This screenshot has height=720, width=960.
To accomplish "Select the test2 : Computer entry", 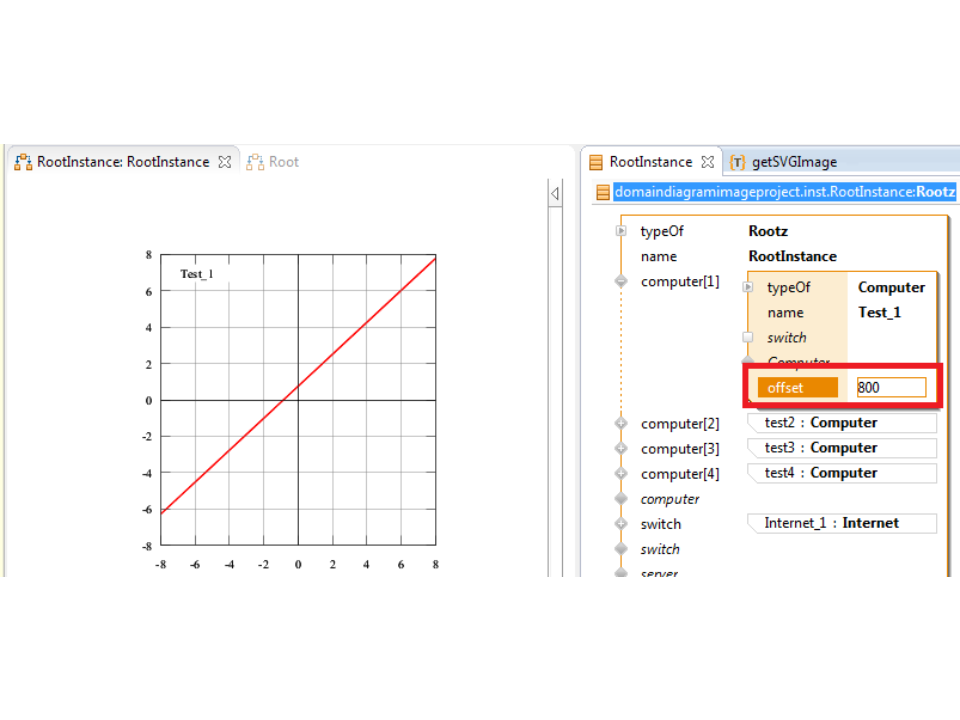I will click(x=841, y=423).
